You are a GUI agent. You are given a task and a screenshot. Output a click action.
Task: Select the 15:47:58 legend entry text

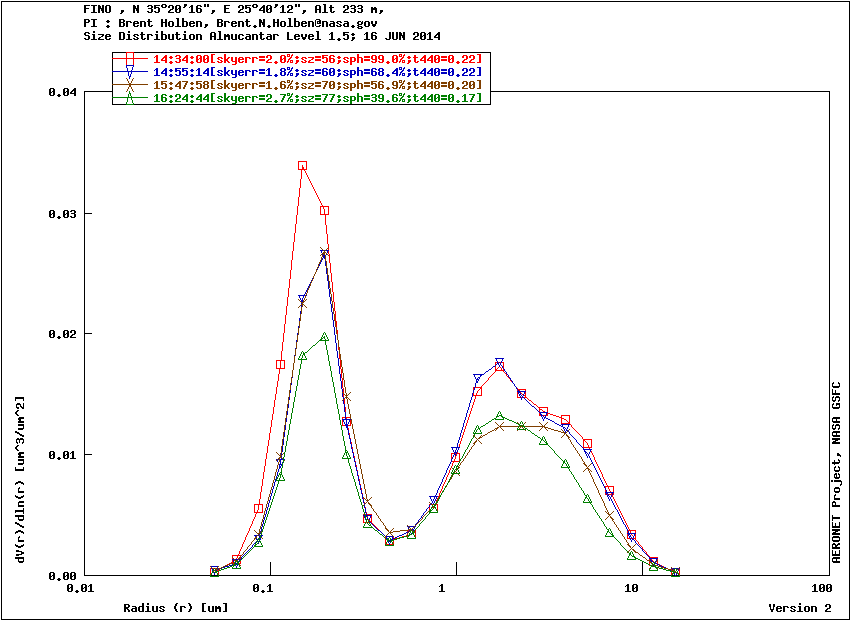coord(317,85)
